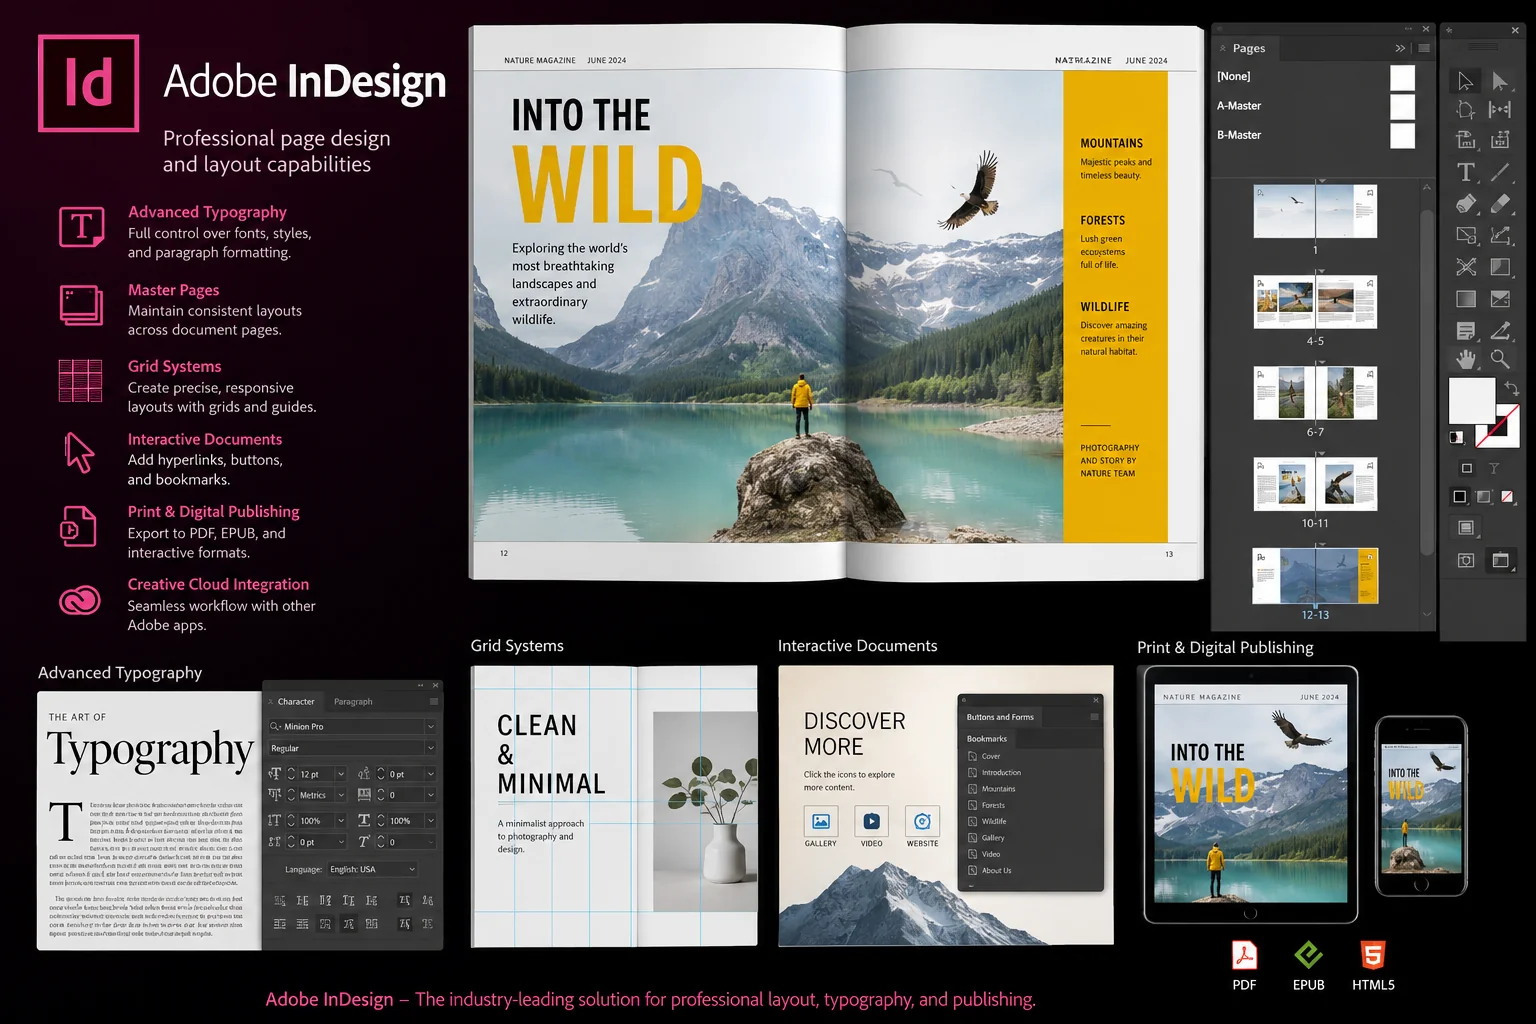Select the 4-5 spread thumbnail
Image resolution: width=1536 pixels, height=1024 pixels.
[x=1315, y=302]
